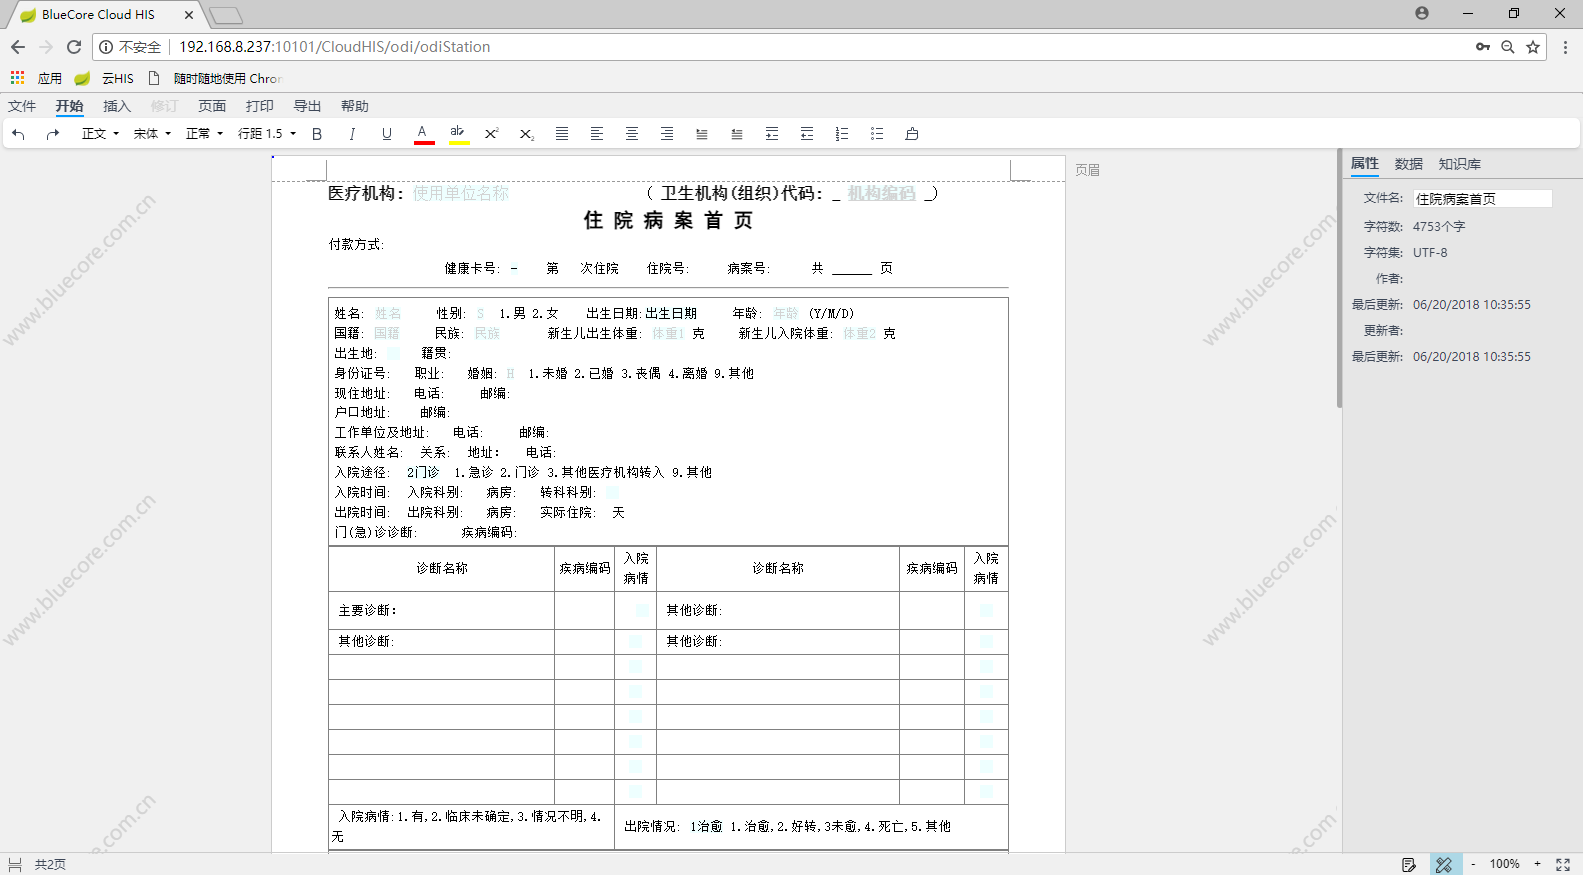Toggle bold formatting
1583x875 pixels.
pos(317,134)
